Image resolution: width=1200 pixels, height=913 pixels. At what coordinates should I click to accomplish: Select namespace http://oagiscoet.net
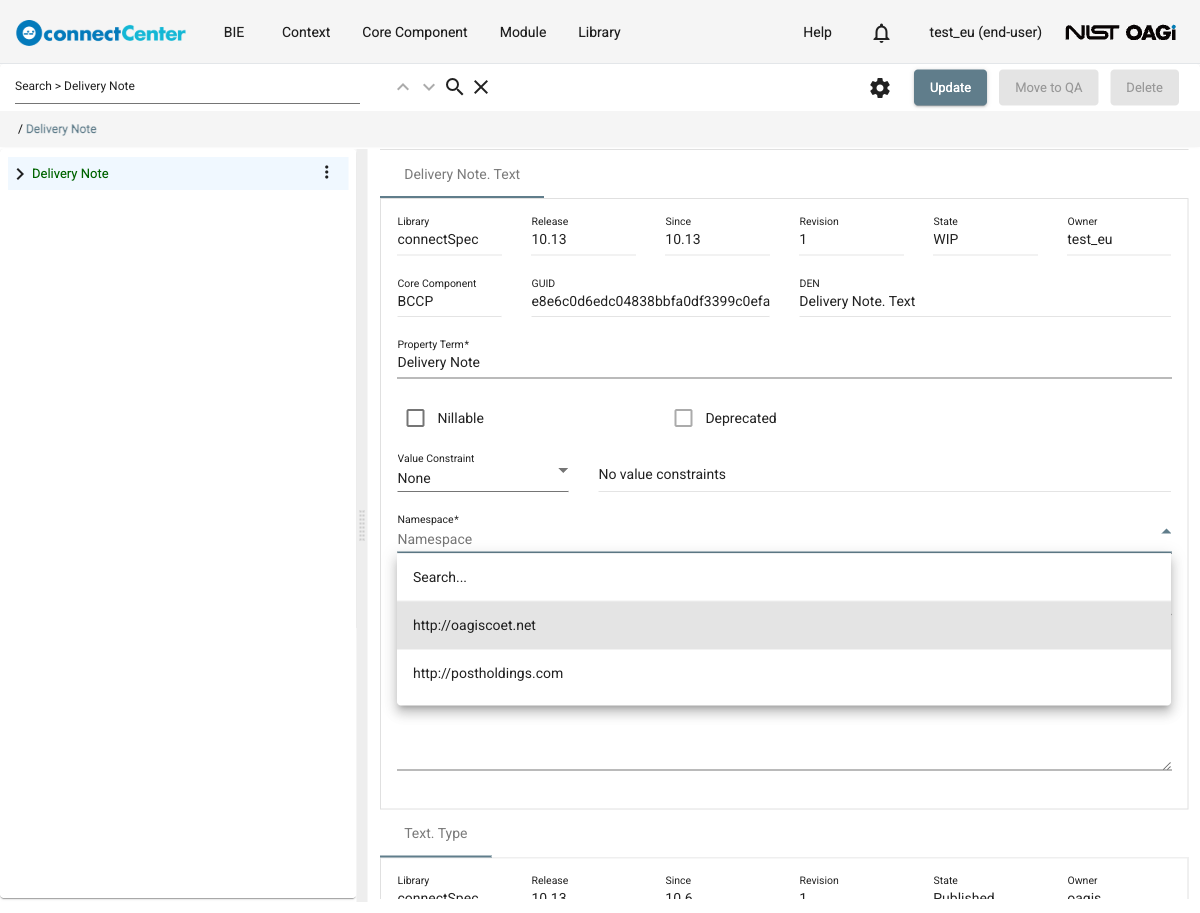pos(784,625)
